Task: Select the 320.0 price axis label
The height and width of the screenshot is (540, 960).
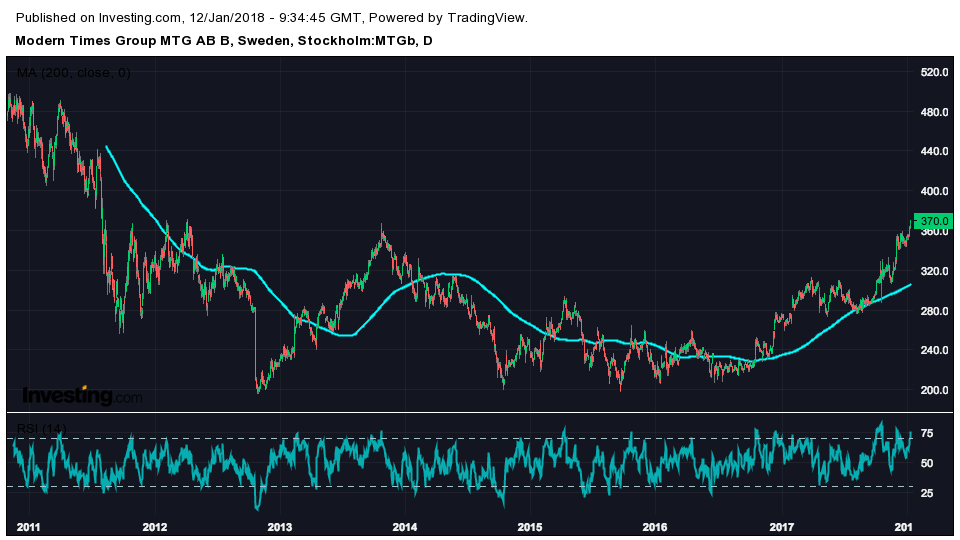Action: 935,271
